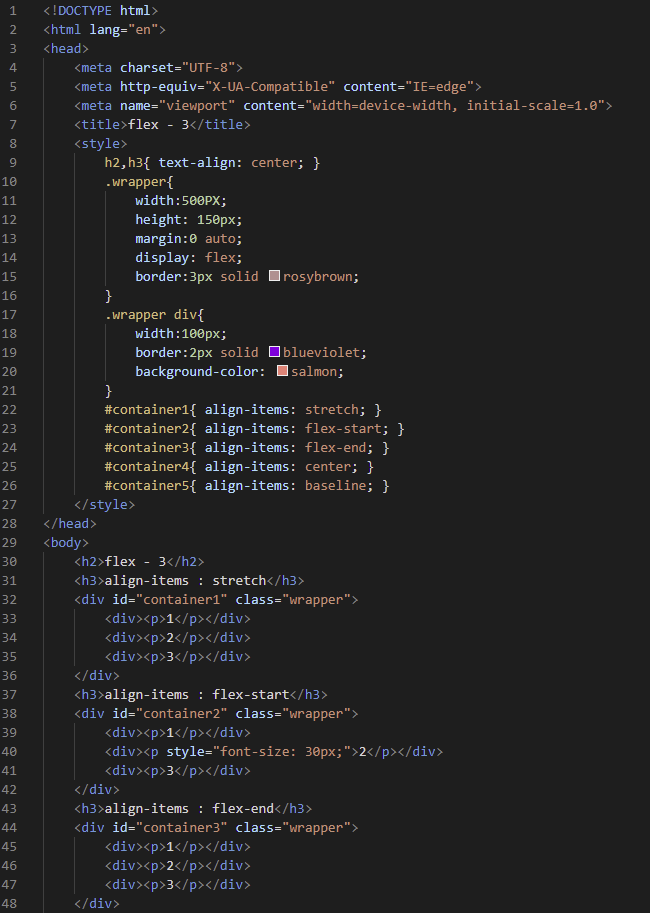Click the margin:0 auto declaration
Image resolution: width=650 pixels, height=913 pixels.
[189, 238]
